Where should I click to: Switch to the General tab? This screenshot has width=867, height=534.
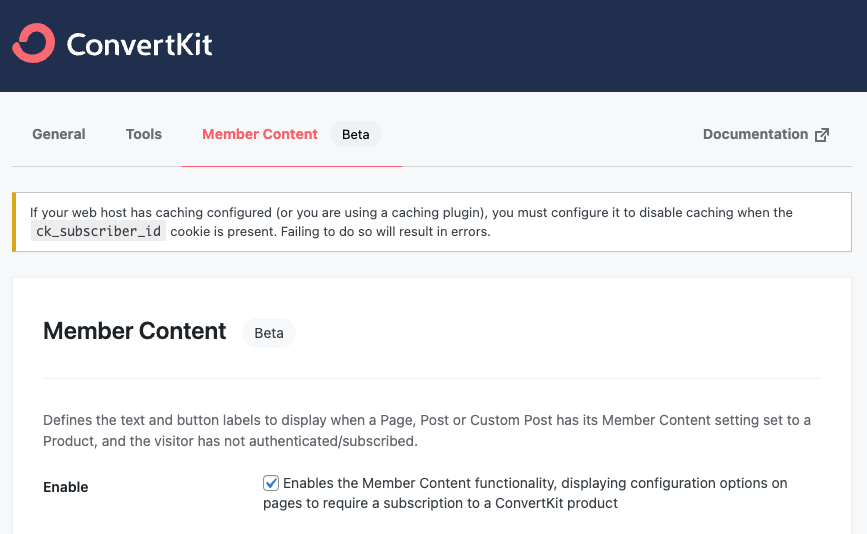point(59,134)
